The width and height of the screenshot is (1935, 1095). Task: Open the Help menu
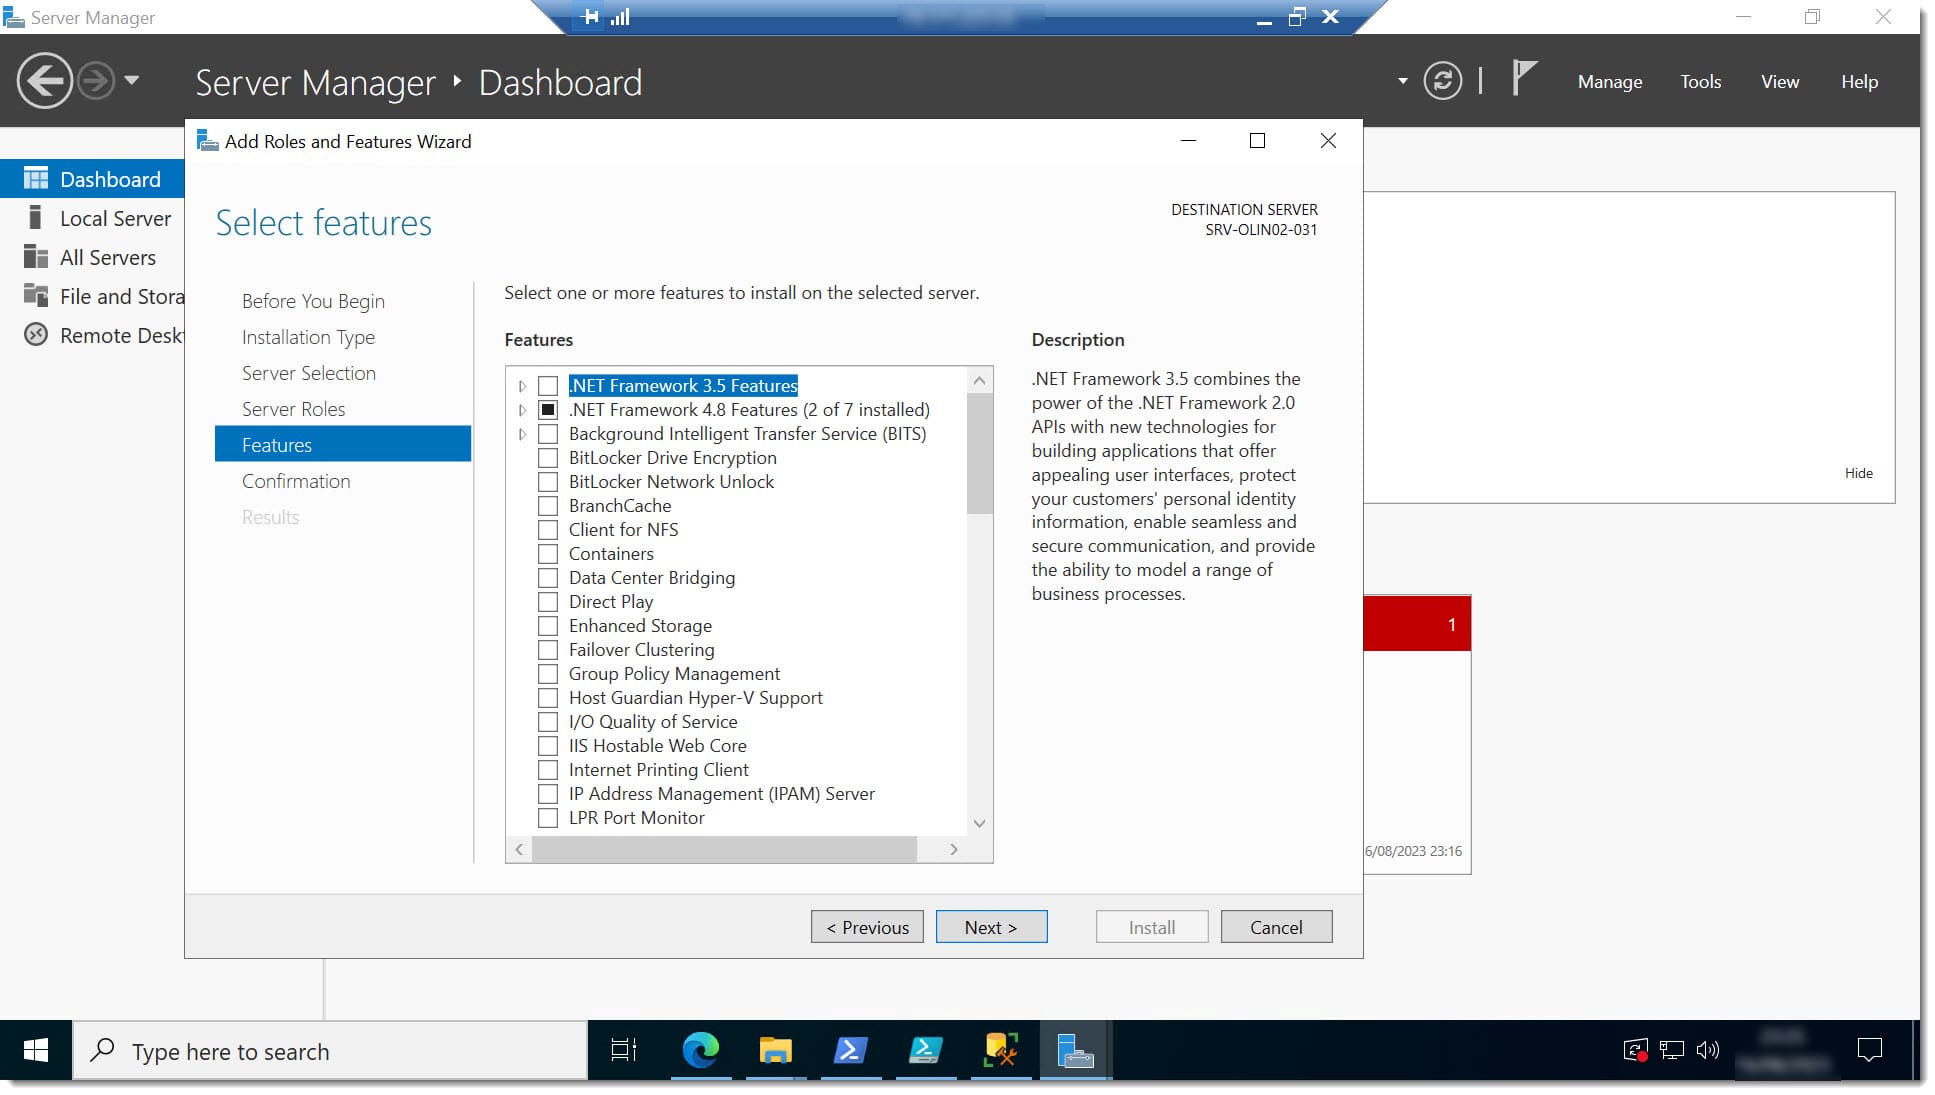click(1859, 82)
